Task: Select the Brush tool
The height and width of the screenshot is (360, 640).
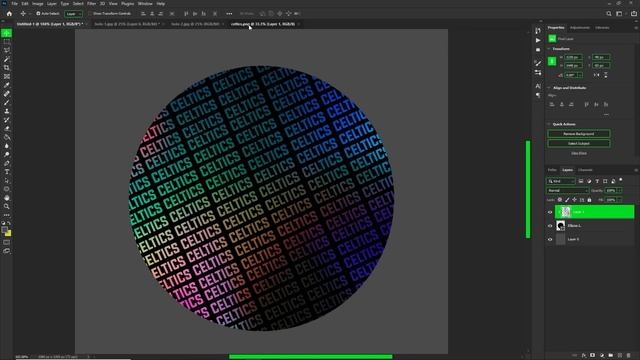Action: pyautogui.click(x=7, y=102)
